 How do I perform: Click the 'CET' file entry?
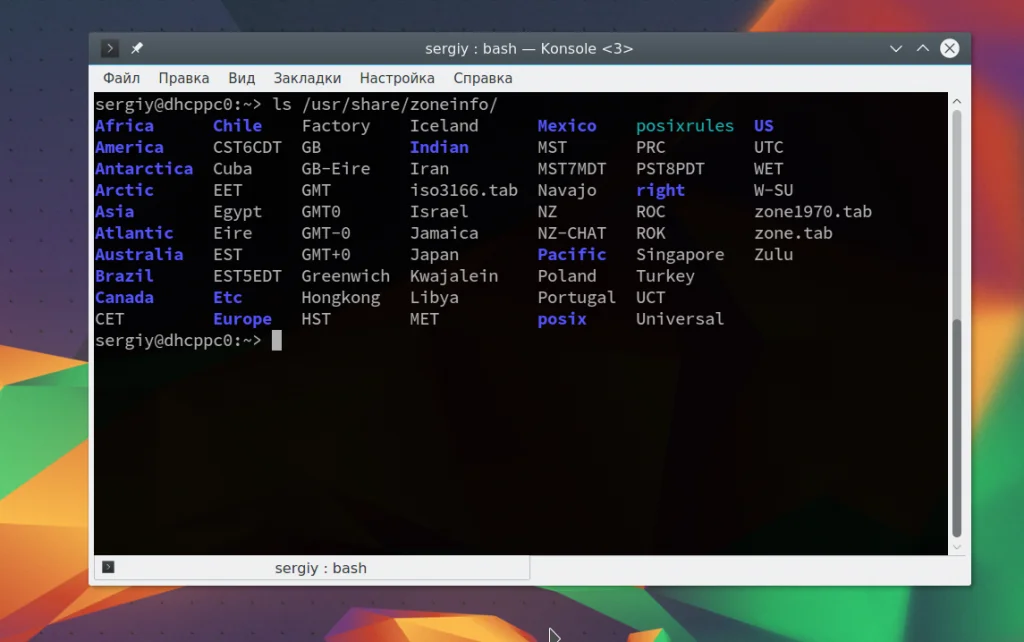point(110,319)
